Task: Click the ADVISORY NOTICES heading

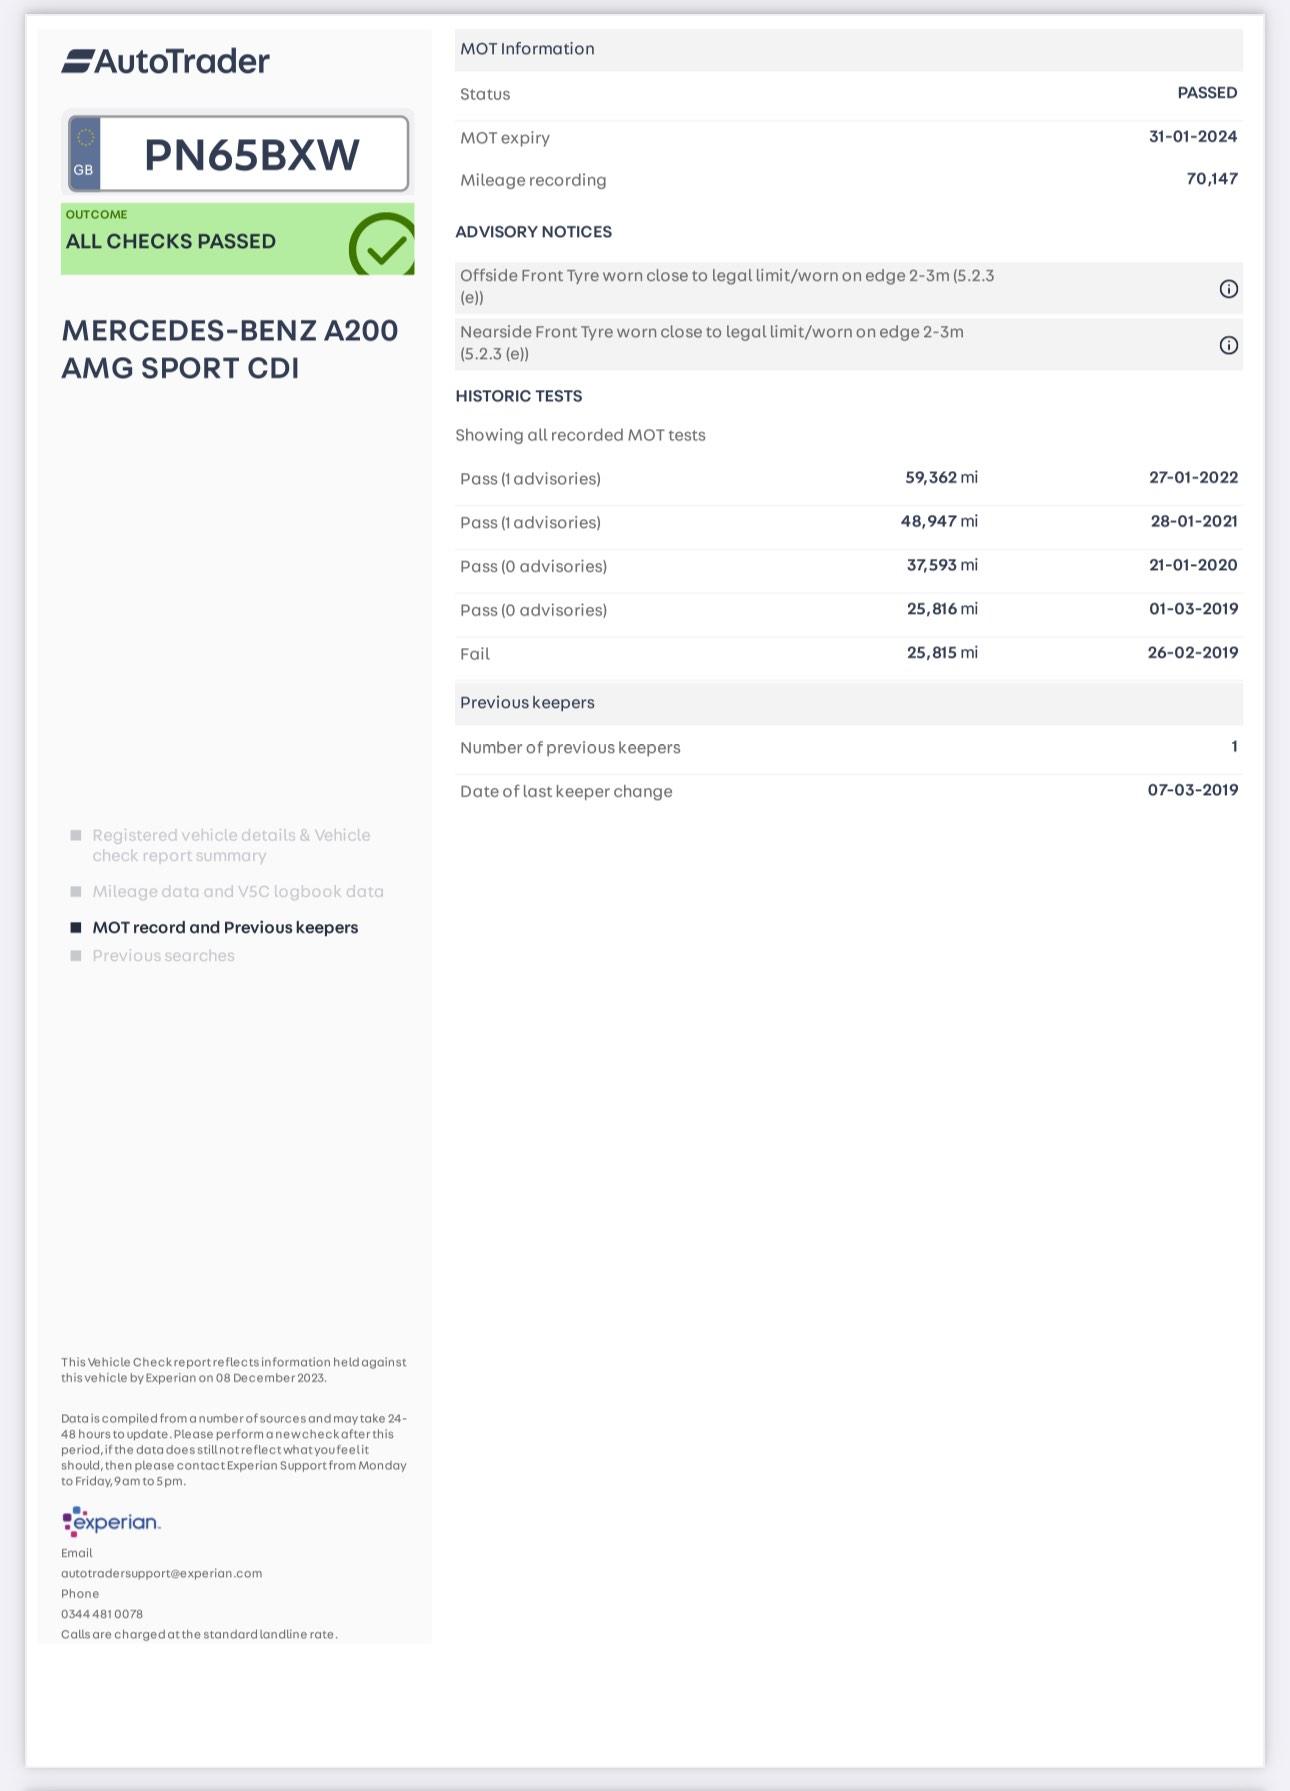Action: click(534, 232)
